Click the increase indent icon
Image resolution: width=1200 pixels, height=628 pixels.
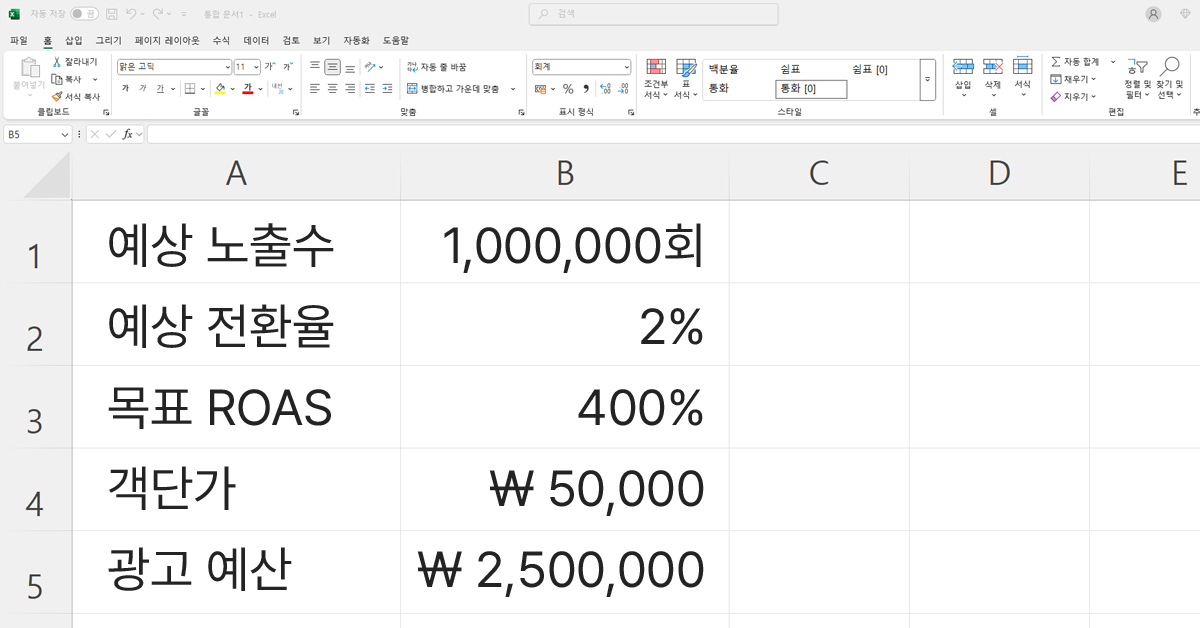click(x=389, y=89)
